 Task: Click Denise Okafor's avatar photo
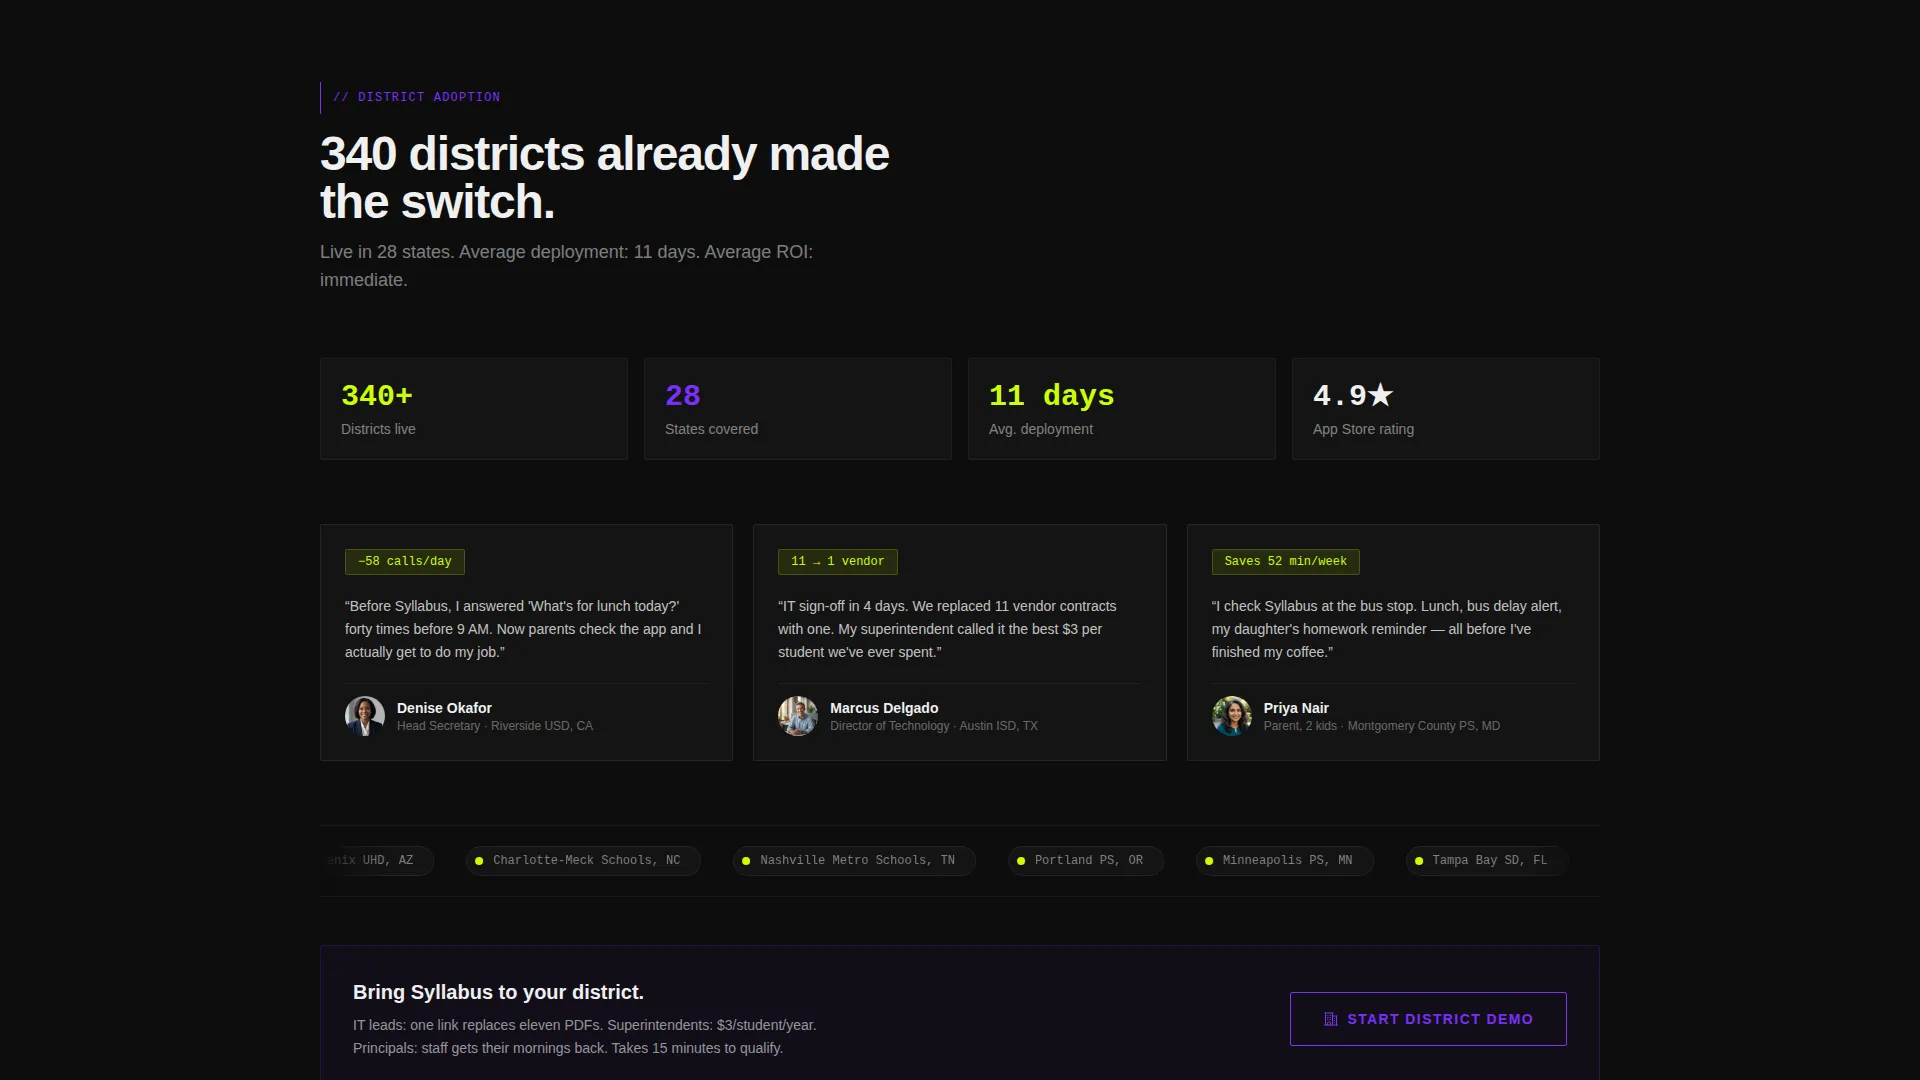(365, 716)
